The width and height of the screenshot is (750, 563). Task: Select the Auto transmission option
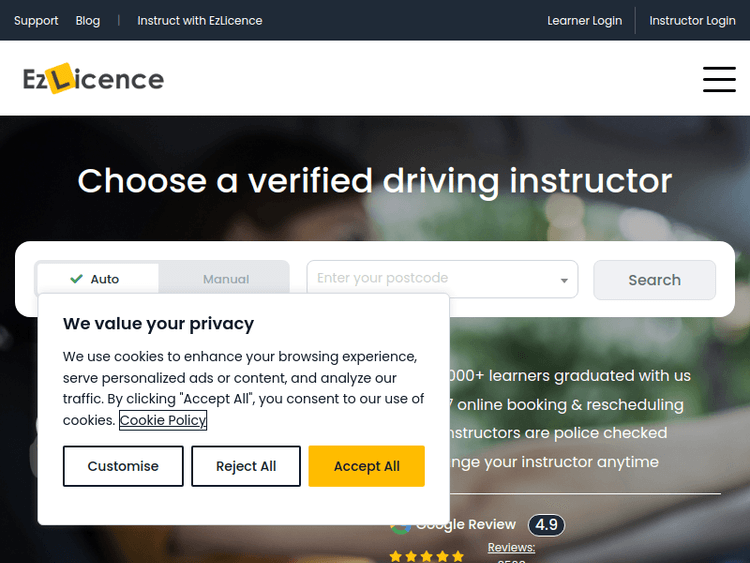coord(98,279)
